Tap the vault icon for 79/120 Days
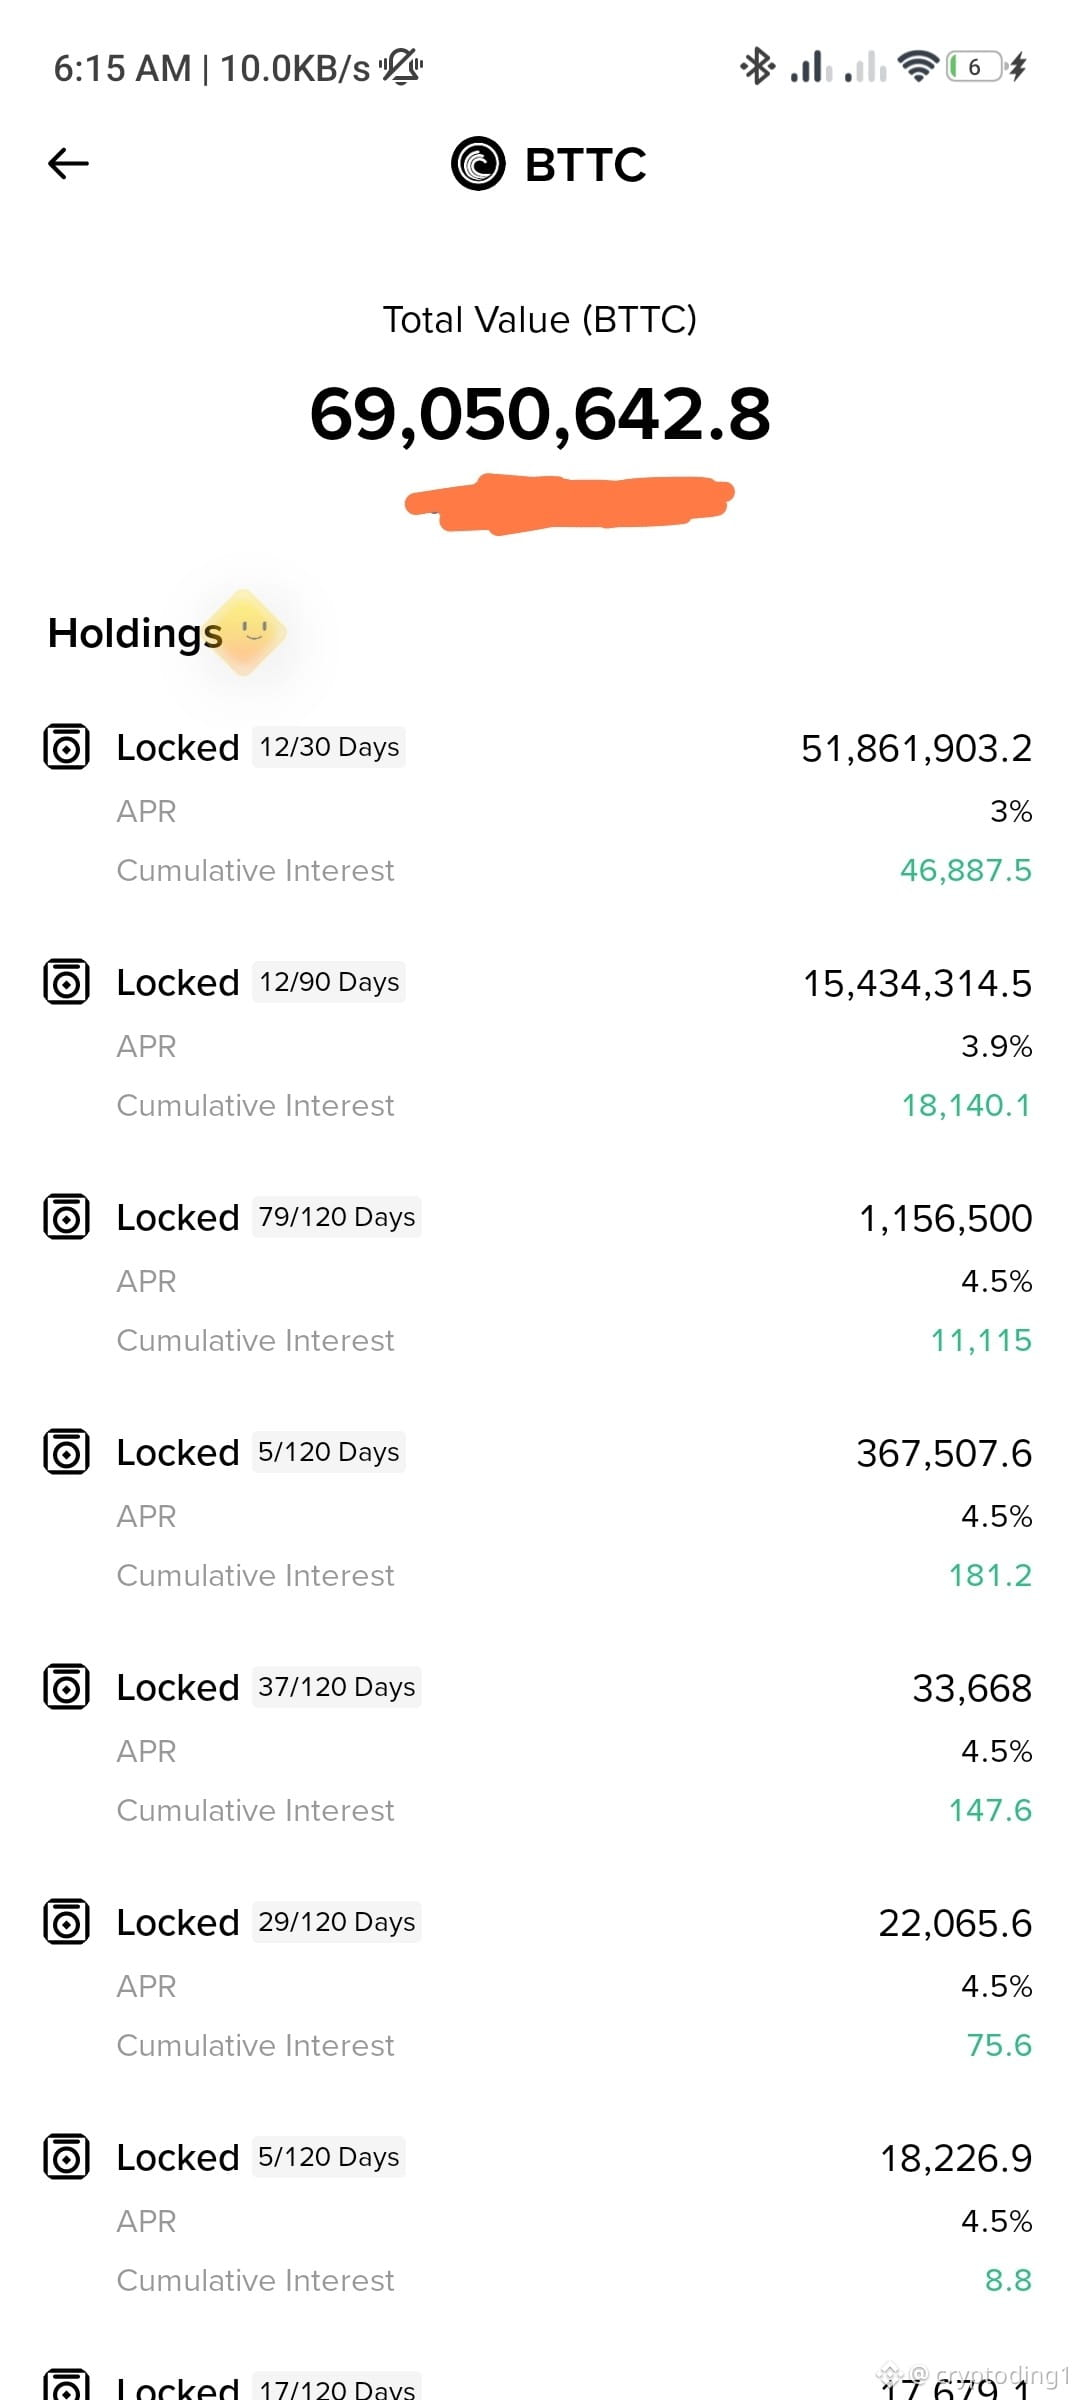 [x=67, y=1217]
